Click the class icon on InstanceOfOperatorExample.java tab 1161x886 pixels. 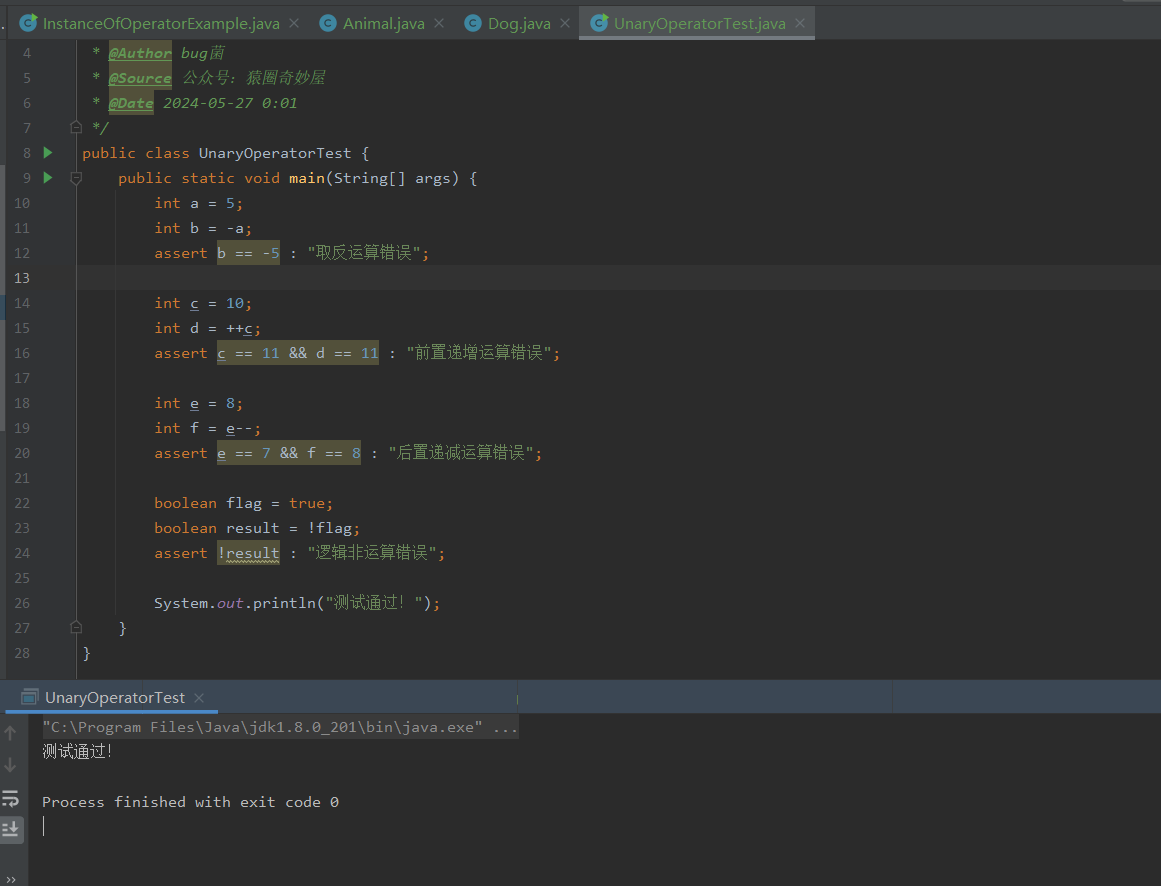coord(28,23)
